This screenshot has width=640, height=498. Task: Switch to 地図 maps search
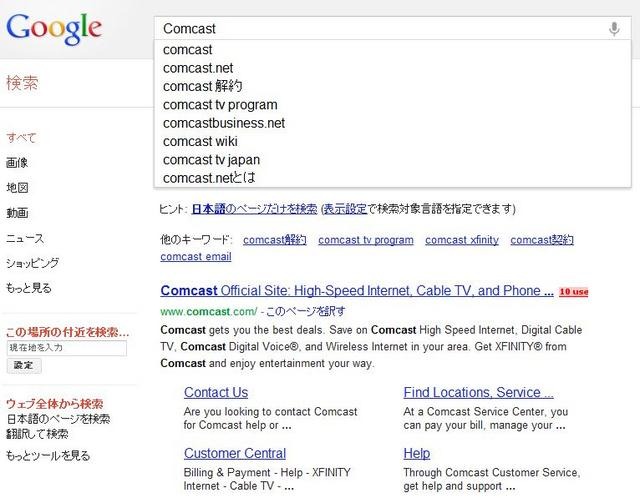[x=17, y=188]
